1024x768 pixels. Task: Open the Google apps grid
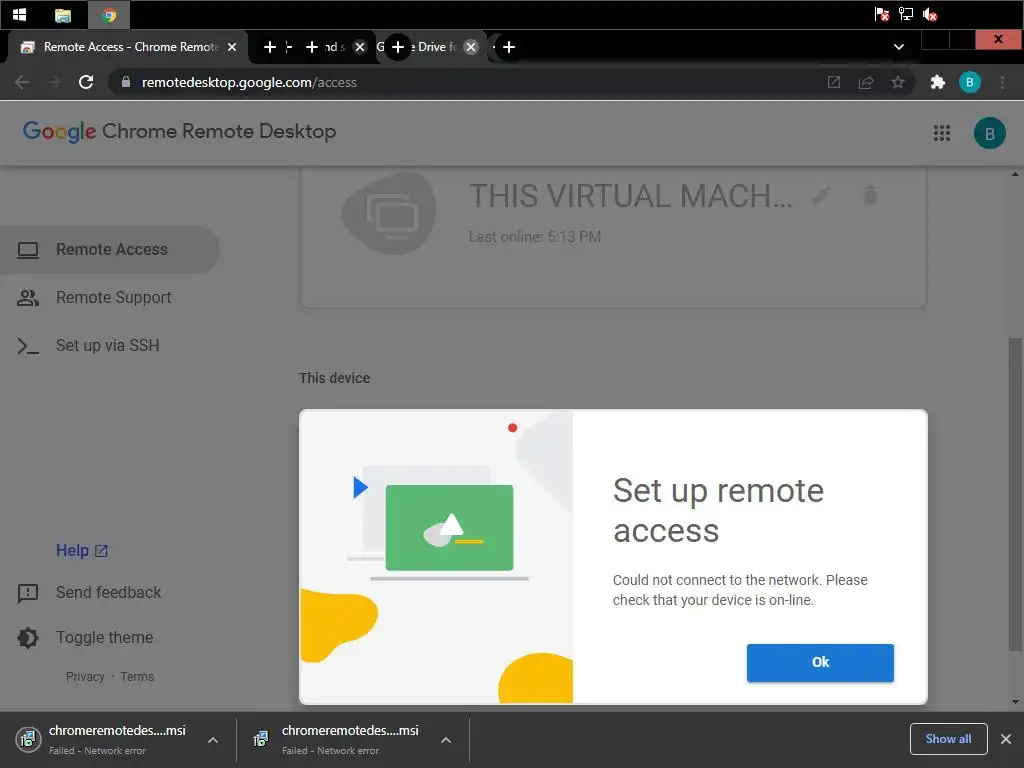click(942, 133)
